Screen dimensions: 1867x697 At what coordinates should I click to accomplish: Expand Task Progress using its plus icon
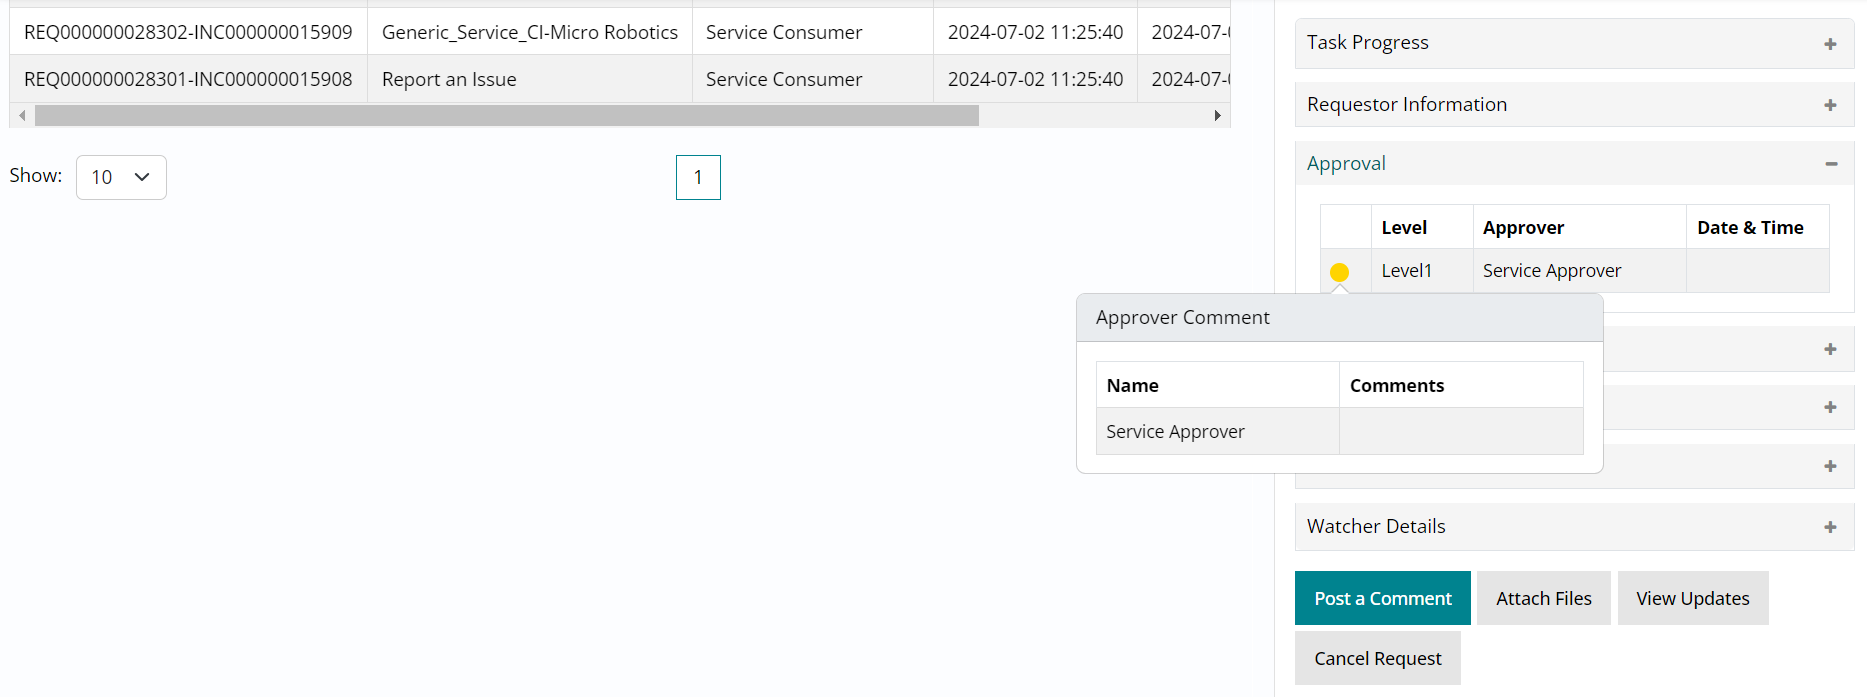[1830, 44]
